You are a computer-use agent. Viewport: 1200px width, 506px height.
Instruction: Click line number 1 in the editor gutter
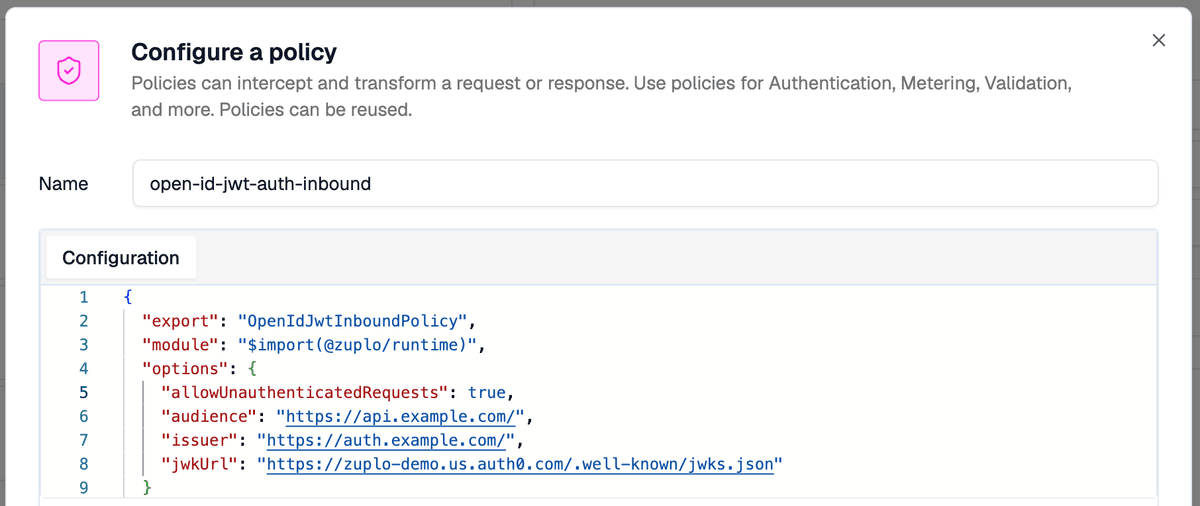[x=84, y=297]
